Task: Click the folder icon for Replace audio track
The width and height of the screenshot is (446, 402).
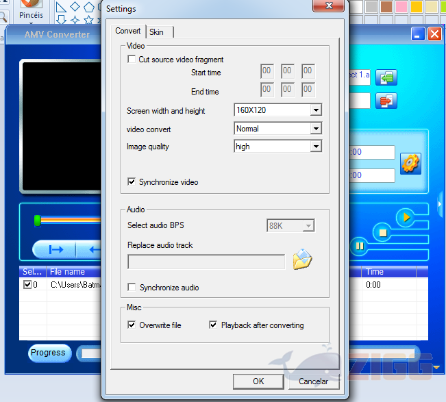Action: pos(302,260)
